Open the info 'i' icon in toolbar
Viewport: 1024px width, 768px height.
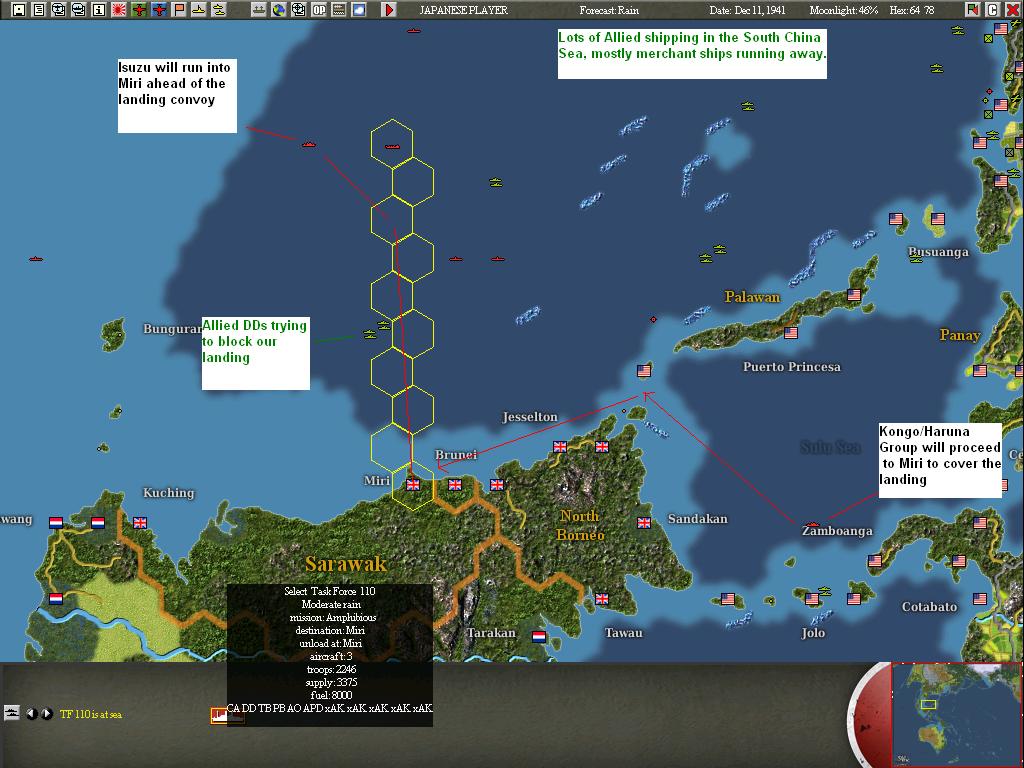pos(99,9)
